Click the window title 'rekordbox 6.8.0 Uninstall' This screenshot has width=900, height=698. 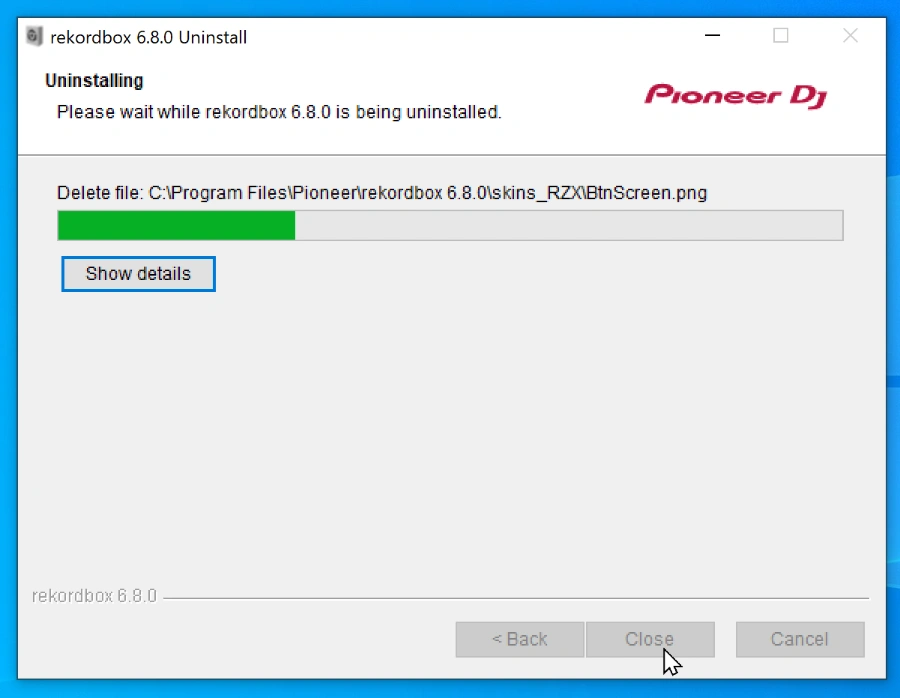coord(149,37)
